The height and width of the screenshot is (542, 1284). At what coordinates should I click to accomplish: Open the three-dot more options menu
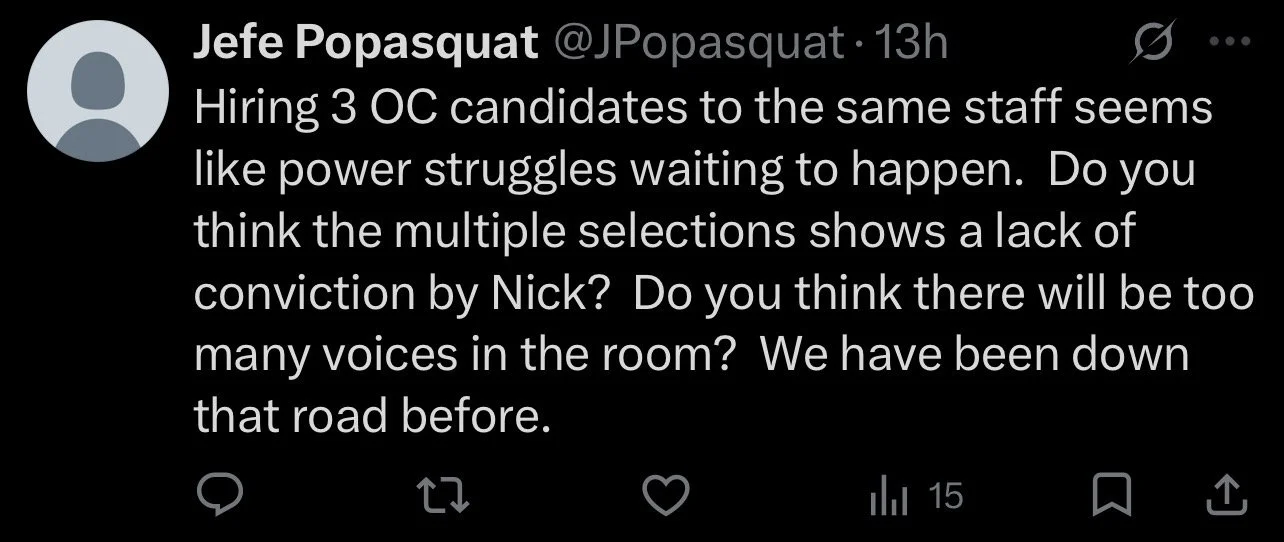(1227, 45)
